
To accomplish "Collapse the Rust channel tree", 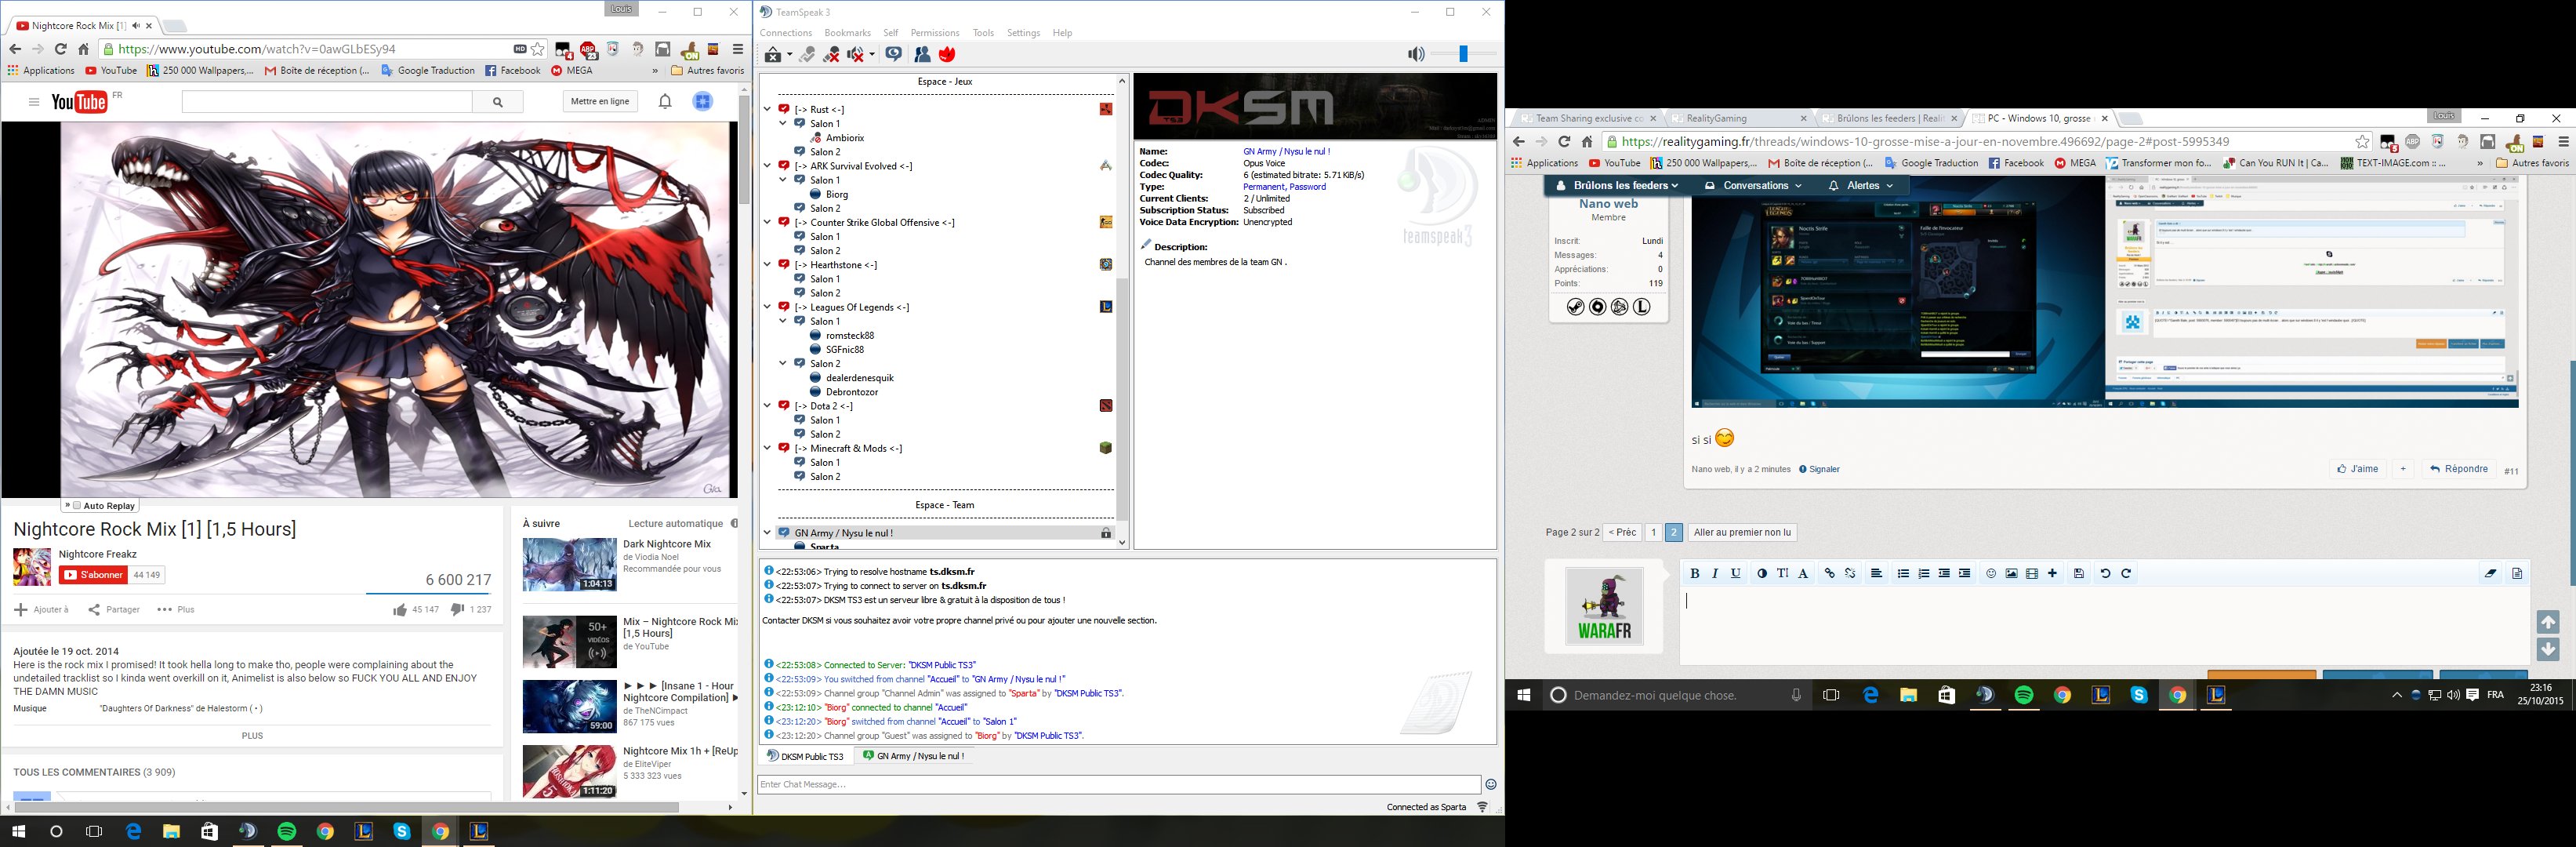I will (x=767, y=109).
